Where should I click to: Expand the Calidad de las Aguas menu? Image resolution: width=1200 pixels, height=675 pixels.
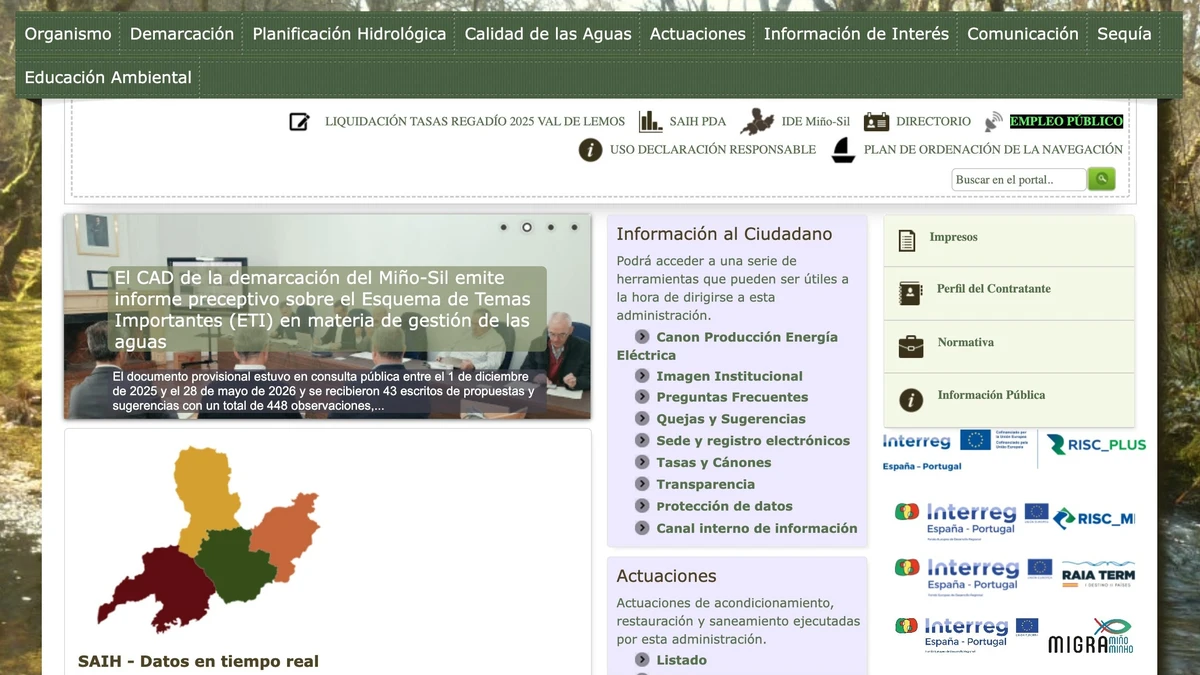[548, 34]
